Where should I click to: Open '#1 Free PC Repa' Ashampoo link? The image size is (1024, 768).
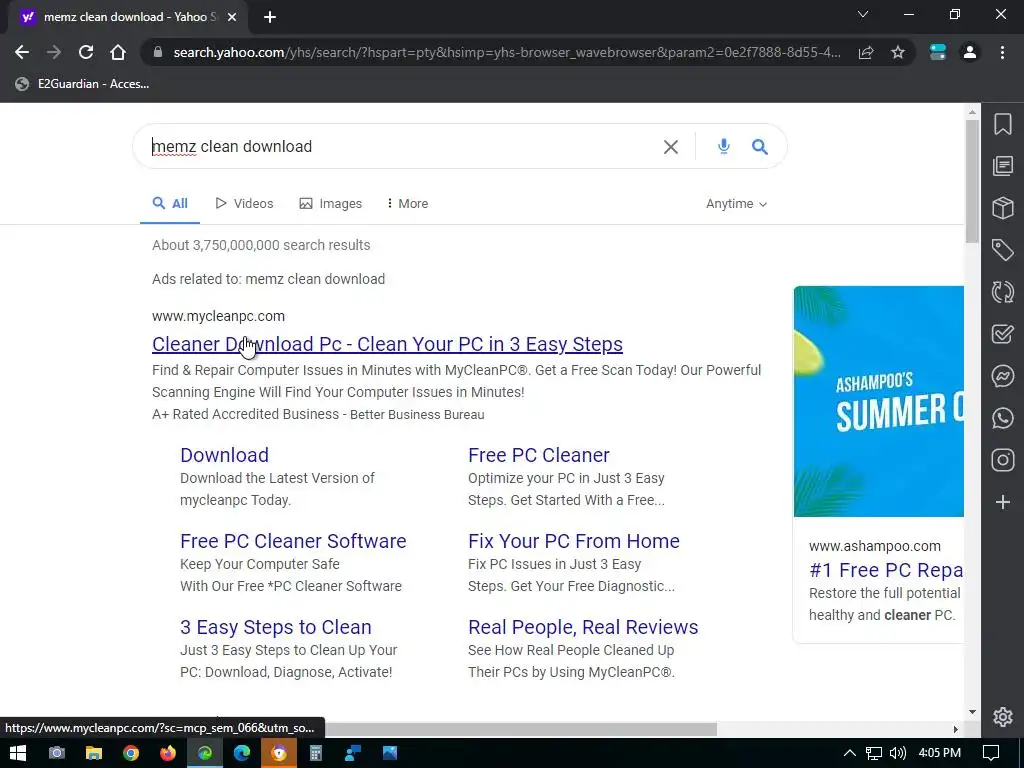tap(886, 570)
